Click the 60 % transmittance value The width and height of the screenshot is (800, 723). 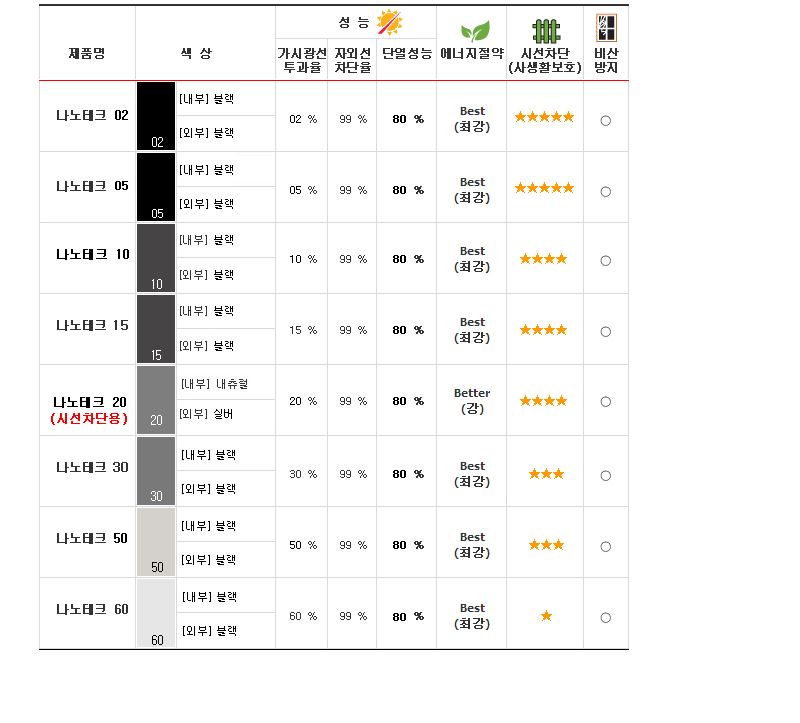point(303,616)
